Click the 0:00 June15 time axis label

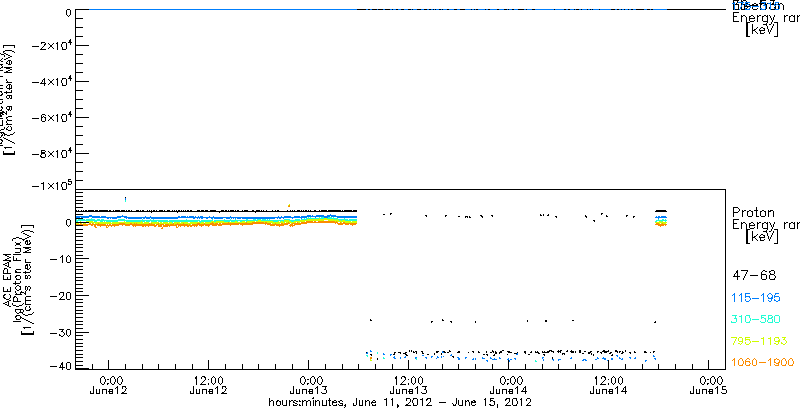pos(708,386)
